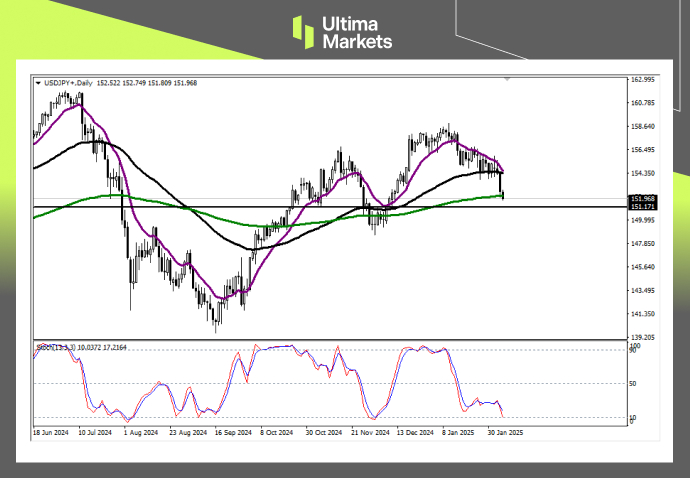The height and width of the screenshot is (478, 690).
Task: Click the 139.205 price axis label
Action: coord(642,338)
